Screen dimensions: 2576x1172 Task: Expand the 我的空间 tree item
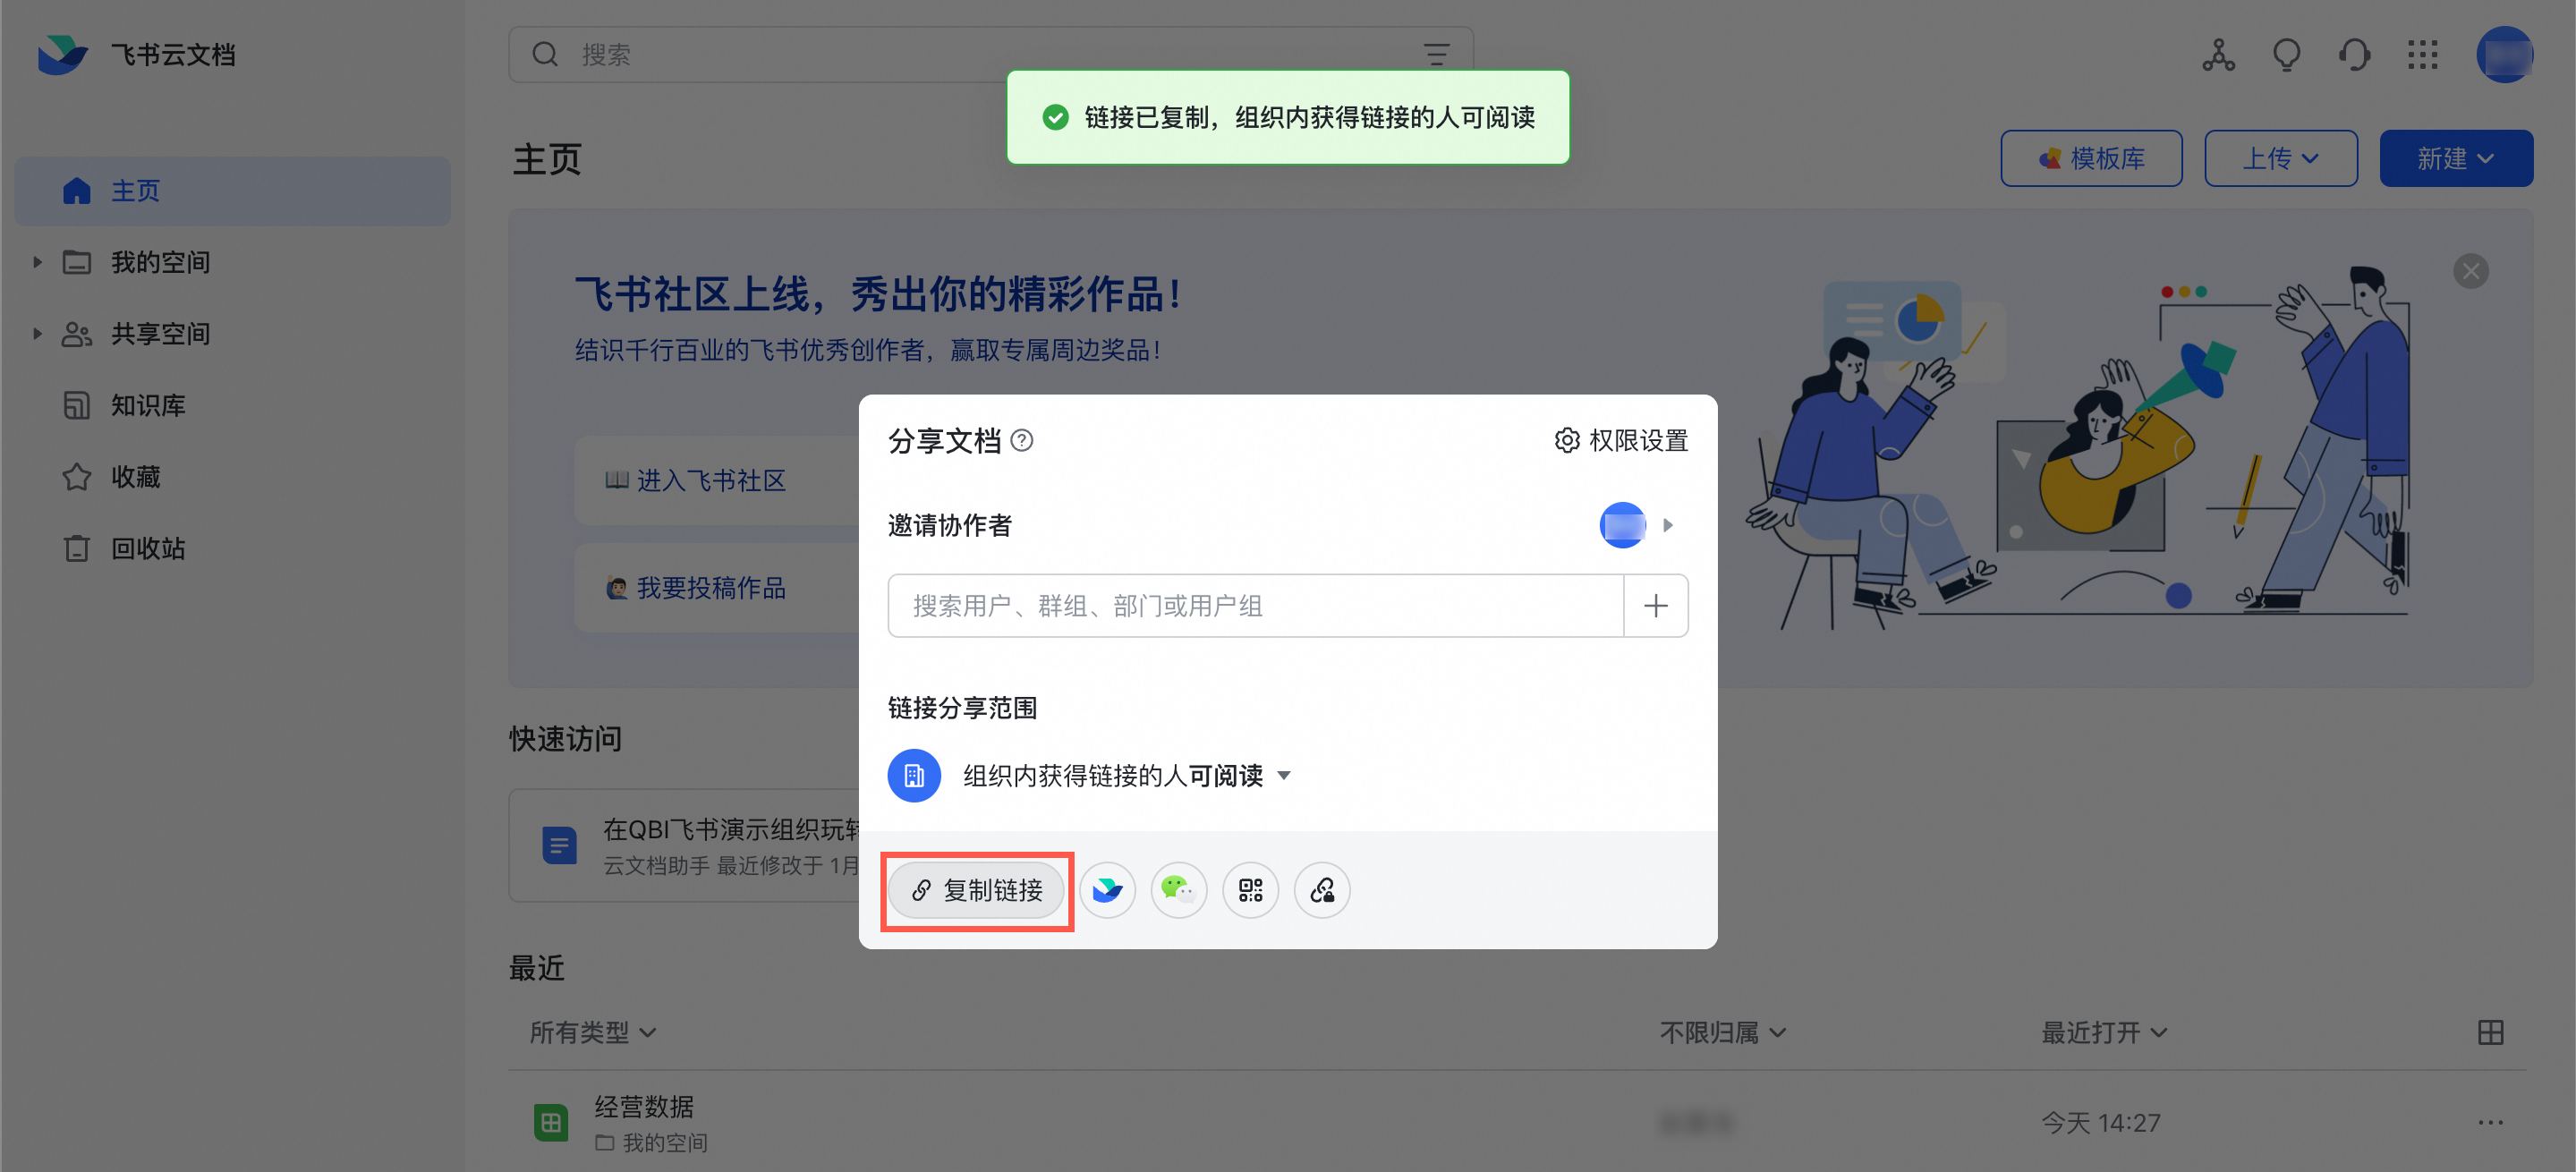coord(37,262)
